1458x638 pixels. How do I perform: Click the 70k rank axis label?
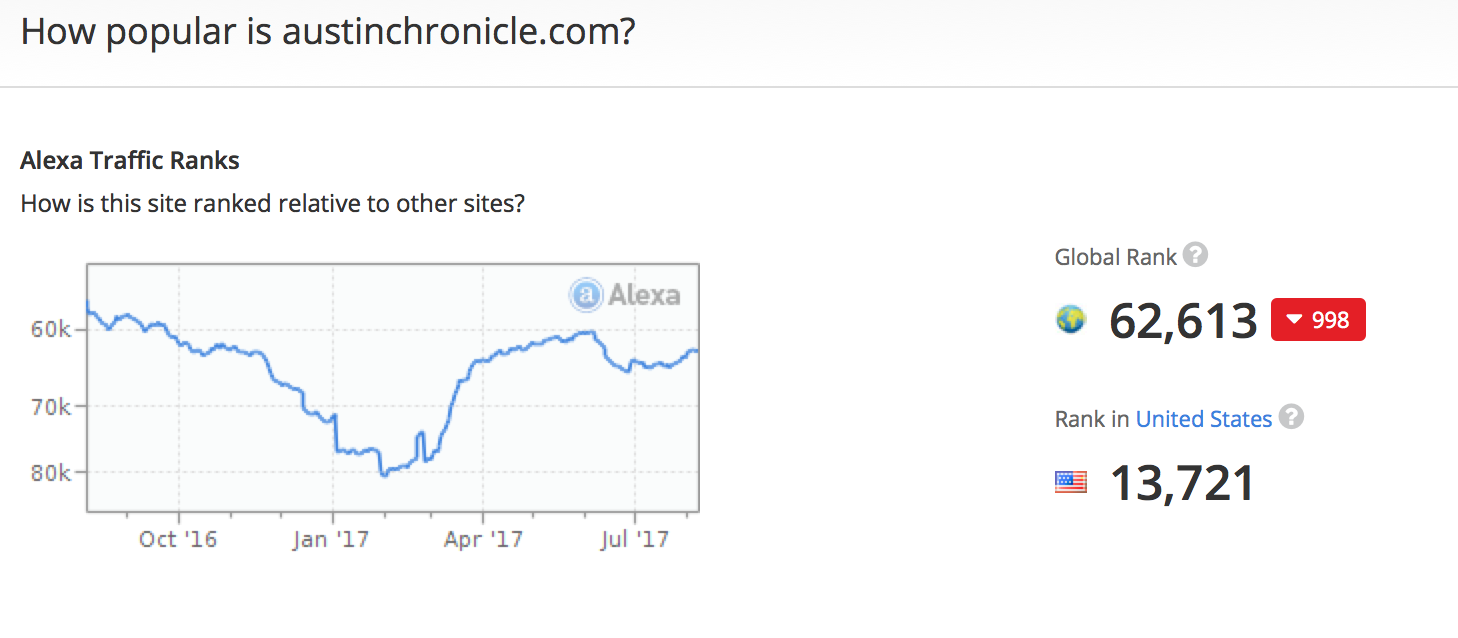[x=51, y=406]
